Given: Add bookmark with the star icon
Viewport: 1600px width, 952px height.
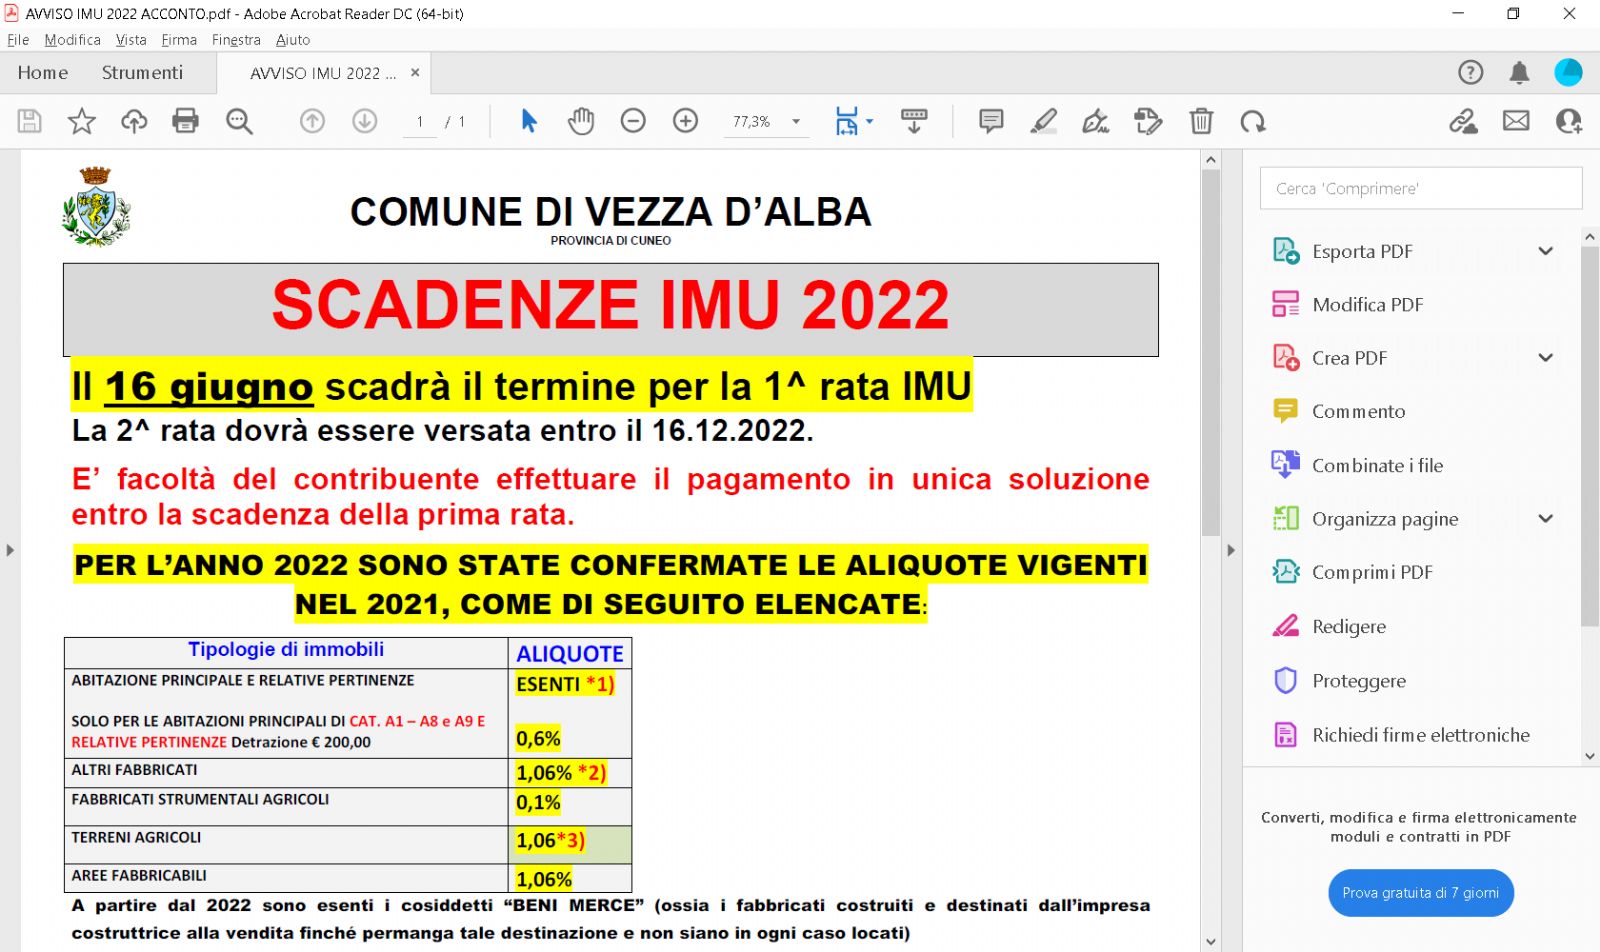Looking at the screenshot, I should point(81,121).
